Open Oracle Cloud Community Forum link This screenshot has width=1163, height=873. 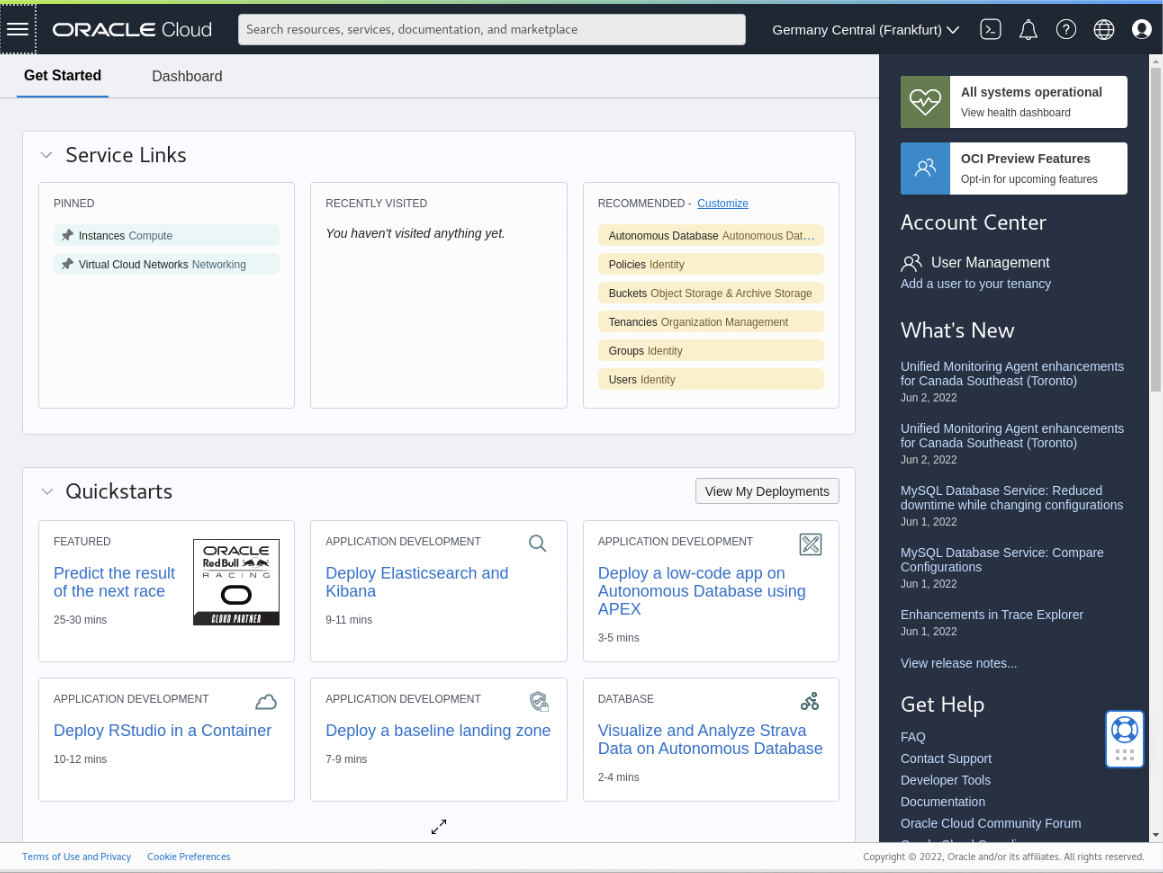pos(990,823)
